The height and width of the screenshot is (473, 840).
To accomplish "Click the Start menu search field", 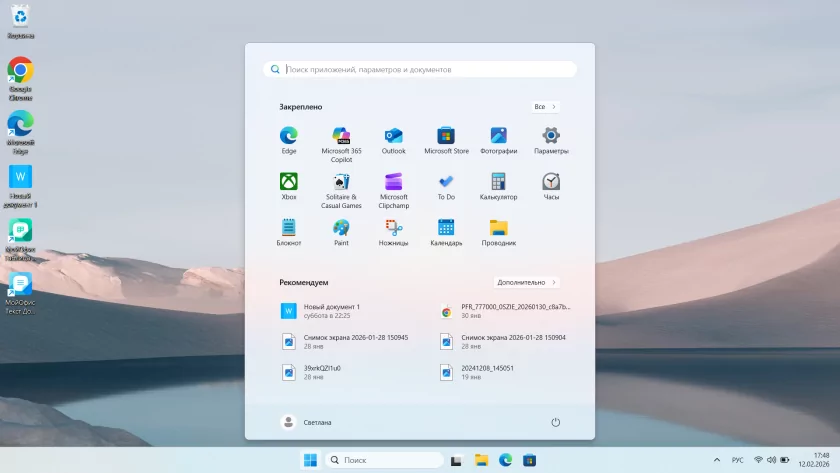I will (420, 69).
